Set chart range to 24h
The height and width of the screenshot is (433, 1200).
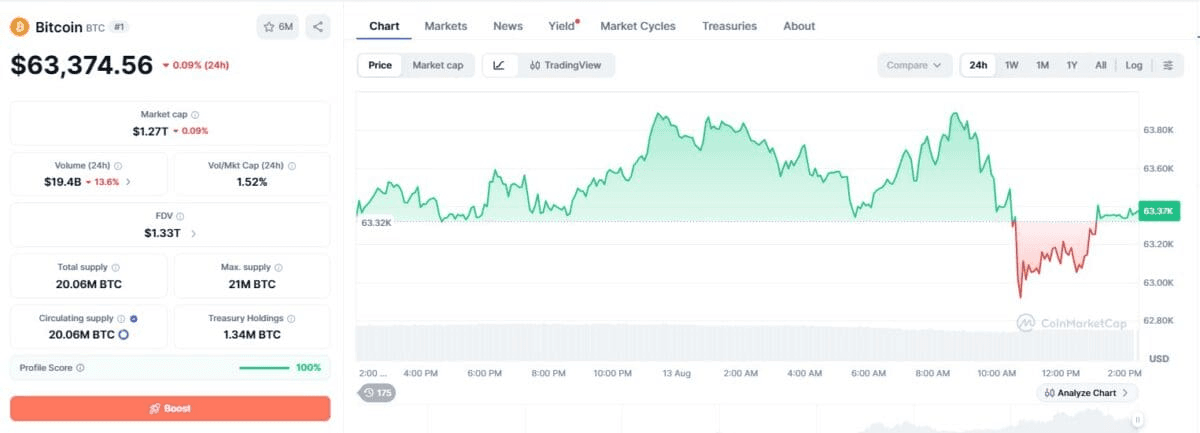[978, 65]
